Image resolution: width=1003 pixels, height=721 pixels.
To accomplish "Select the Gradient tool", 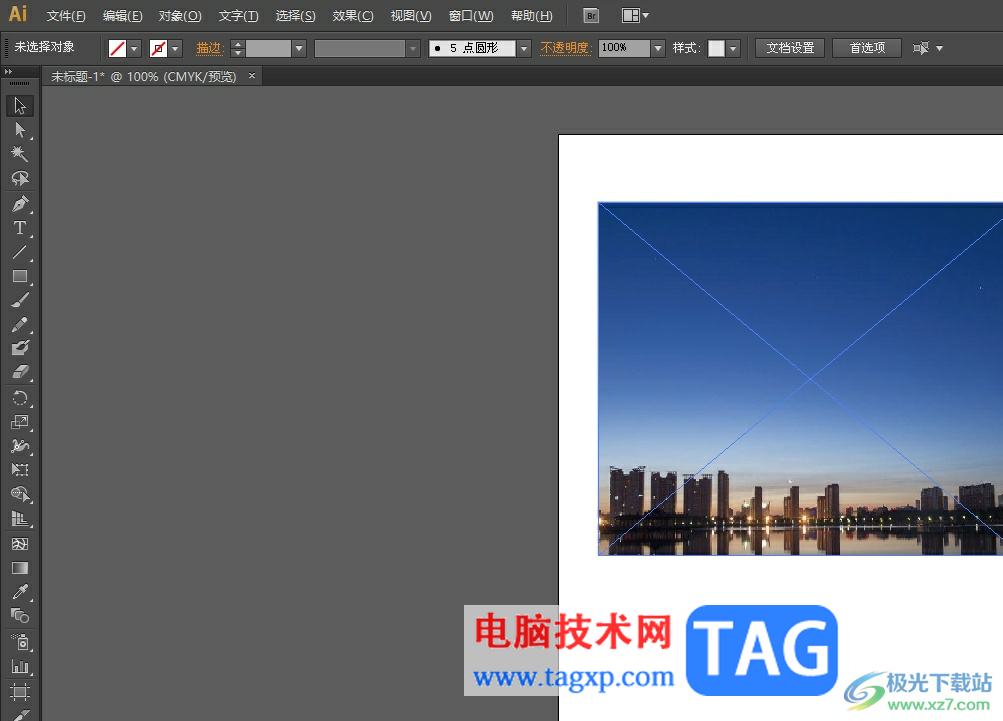I will pyautogui.click(x=20, y=568).
